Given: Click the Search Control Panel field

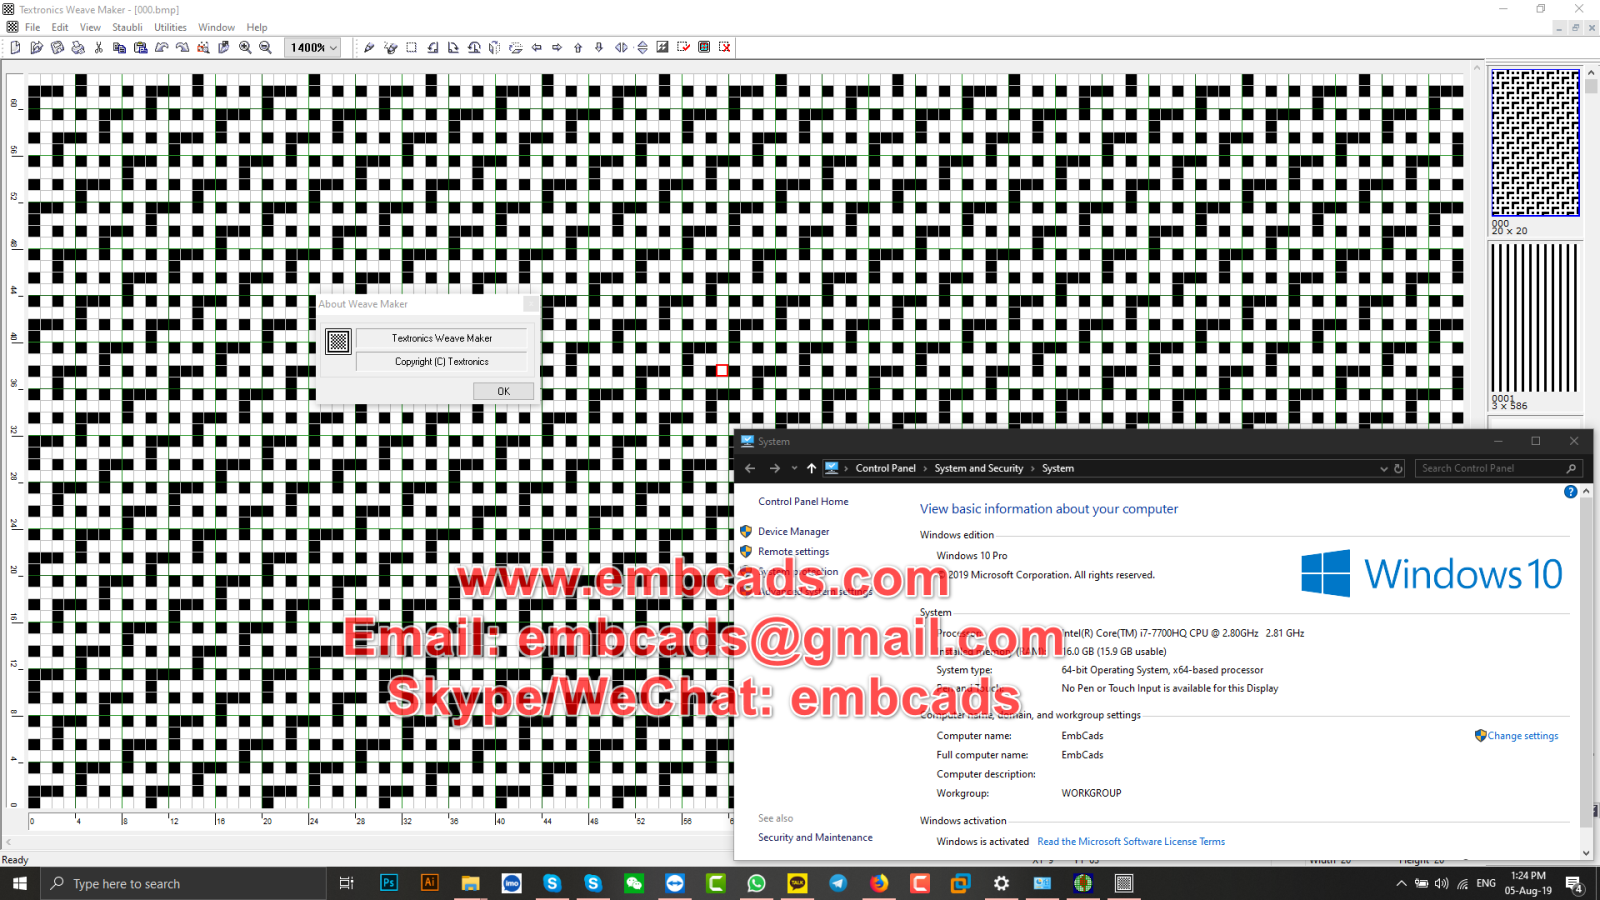Looking at the screenshot, I should pos(1497,468).
